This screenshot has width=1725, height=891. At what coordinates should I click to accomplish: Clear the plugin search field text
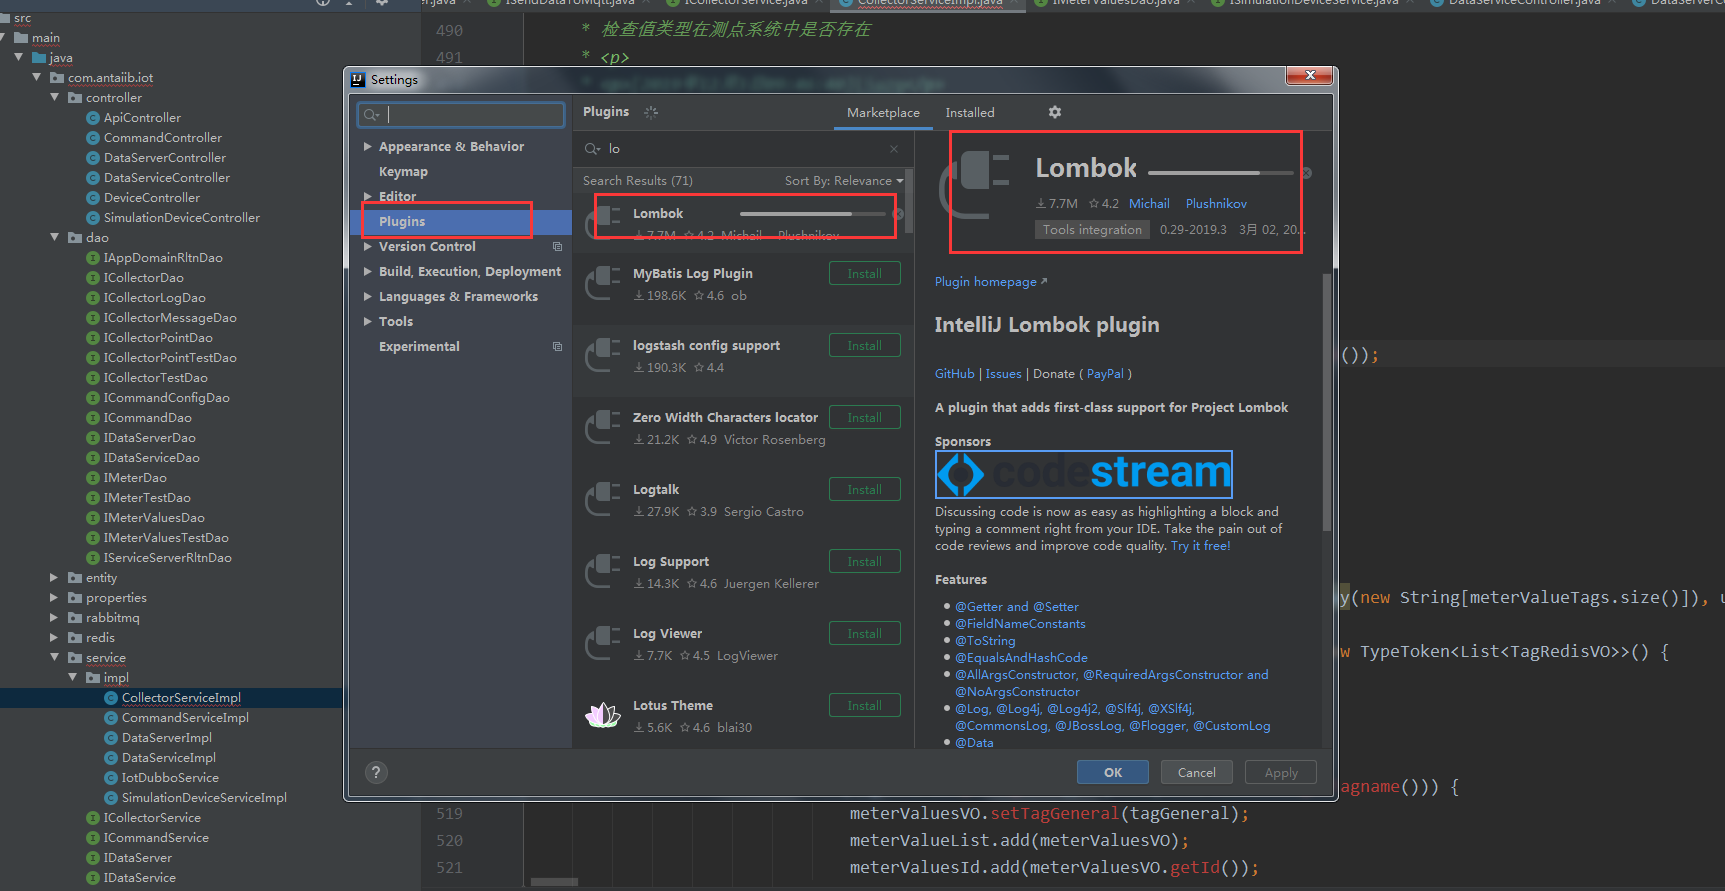click(894, 149)
